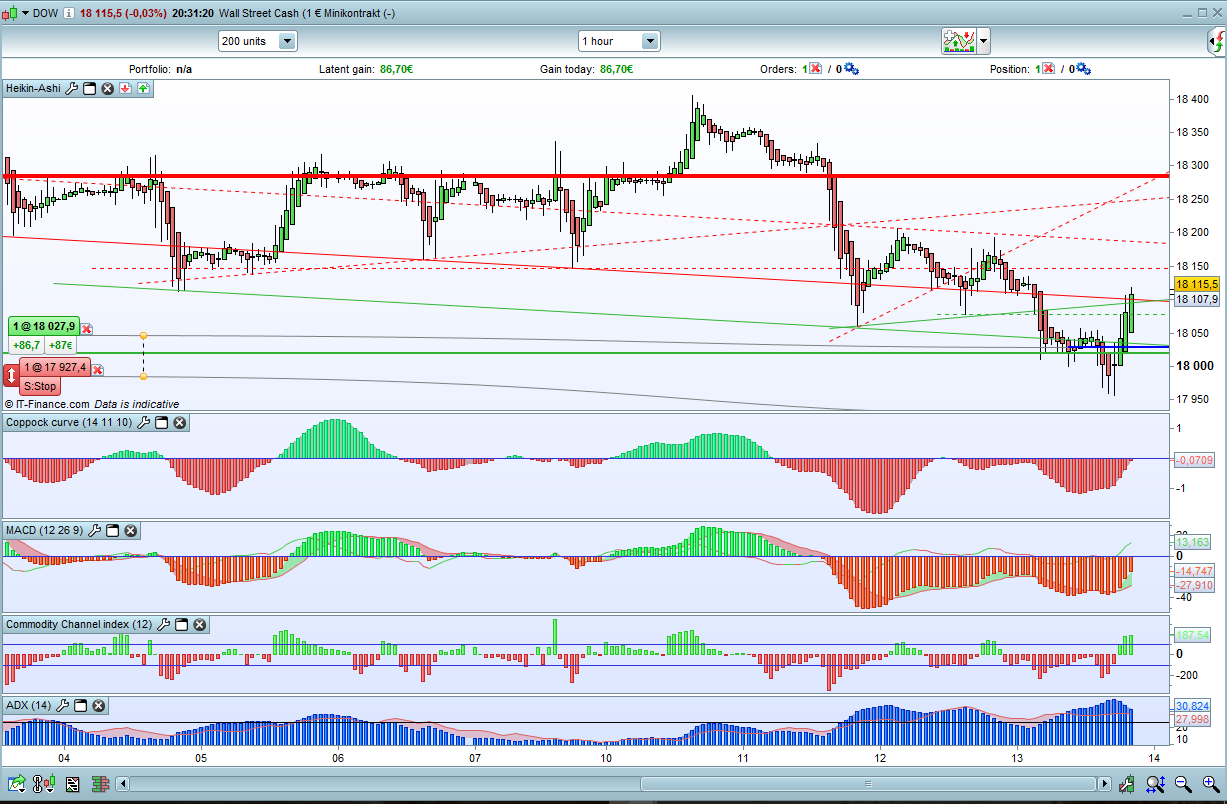Expand the trading chart icon dropdown arrow

coord(984,42)
